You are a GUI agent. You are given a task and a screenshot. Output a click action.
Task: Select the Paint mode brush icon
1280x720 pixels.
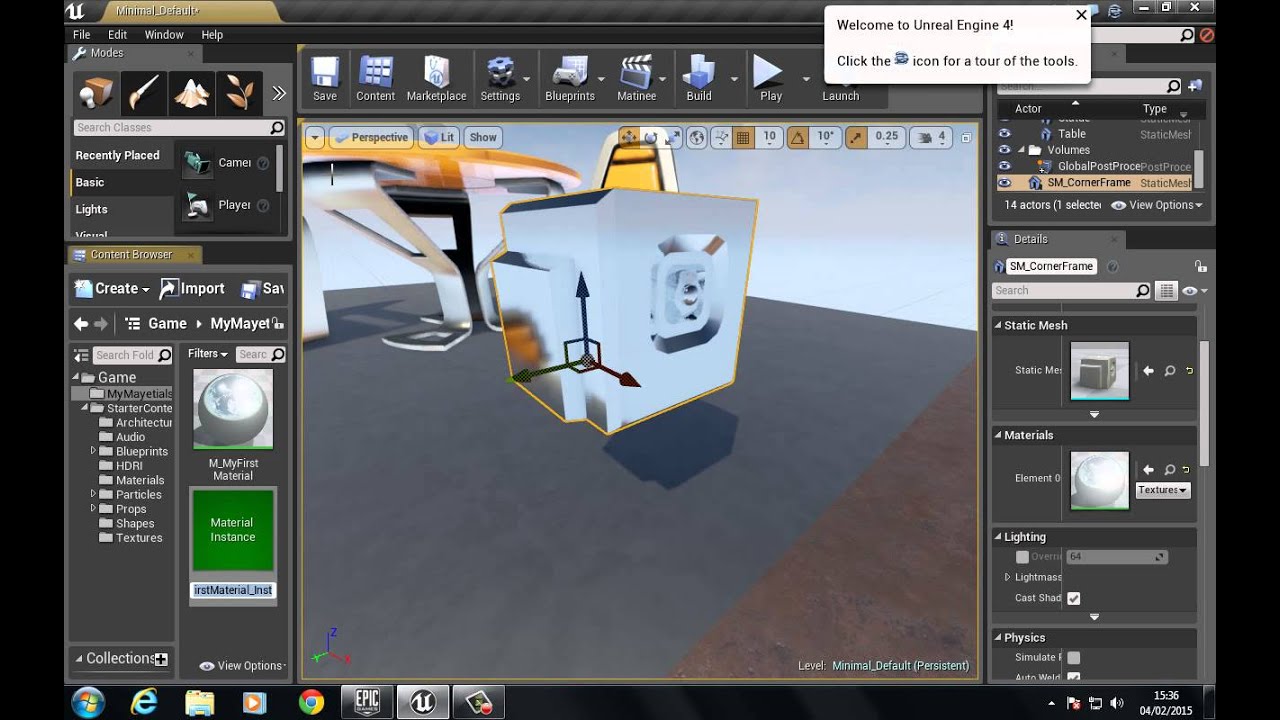[144, 94]
